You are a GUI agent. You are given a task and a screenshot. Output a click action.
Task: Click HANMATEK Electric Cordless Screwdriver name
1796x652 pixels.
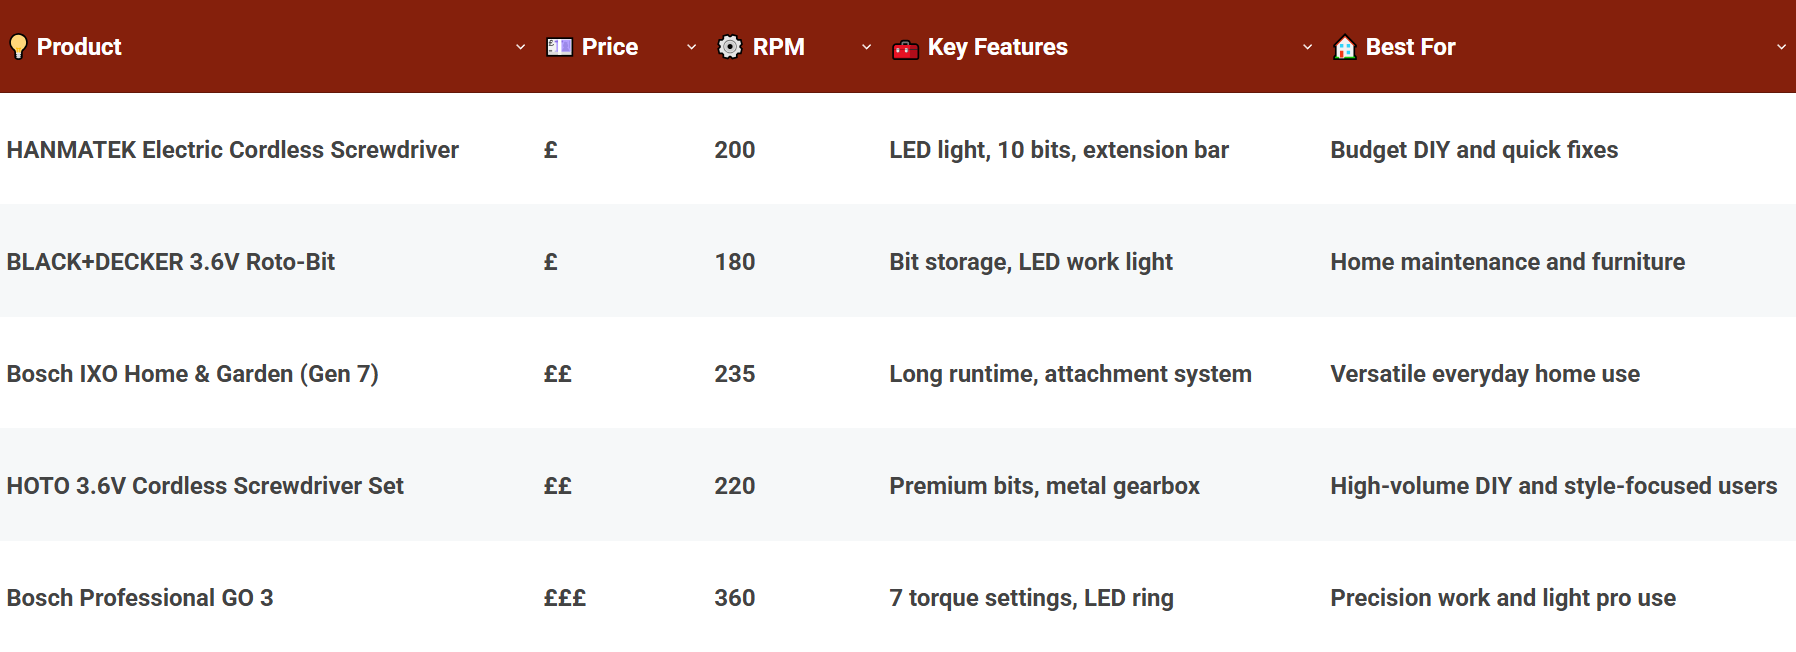click(x=232, y=150)
